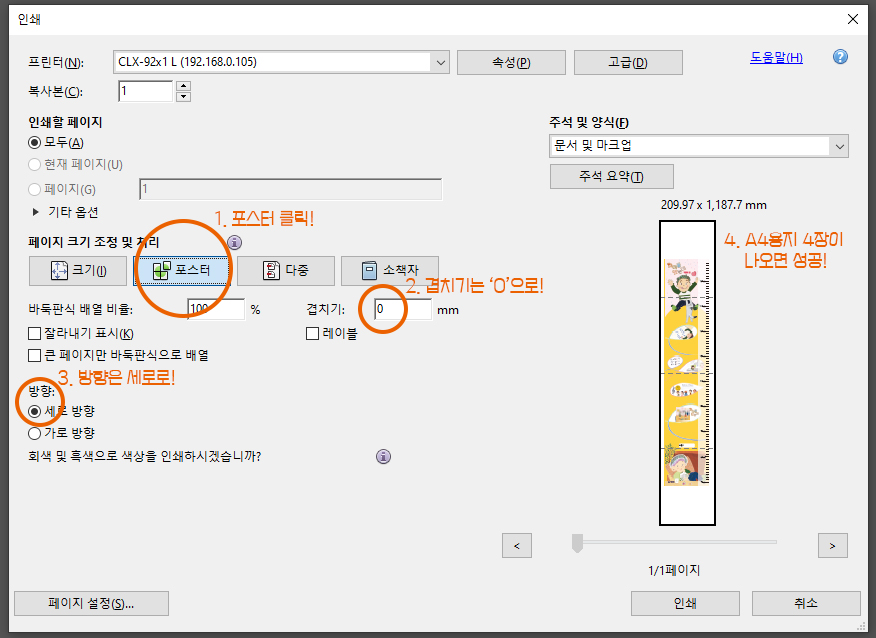Image resolution: width=876 pixels, height=638 pixels.
Task: Toggle the 레이블 (Labels) checkbox
Action: pos(313,334)
